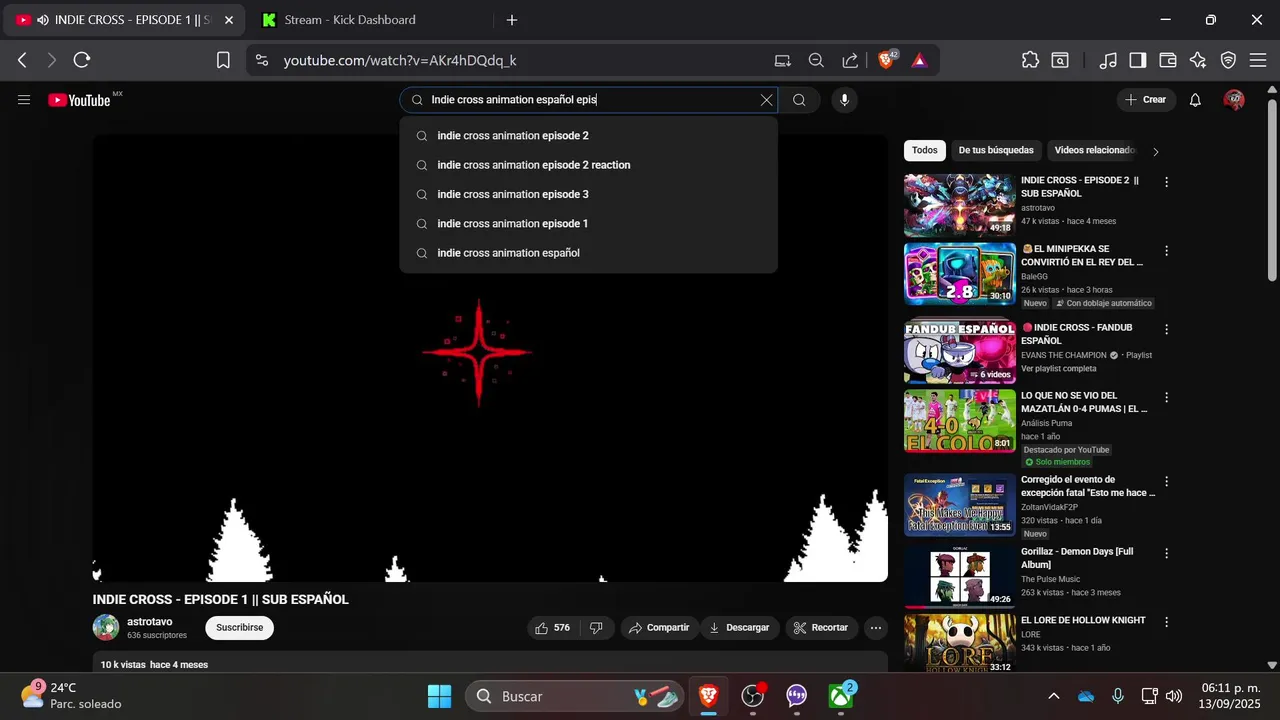Open options for 'Corregido el evento' video

coord(1166,481)
